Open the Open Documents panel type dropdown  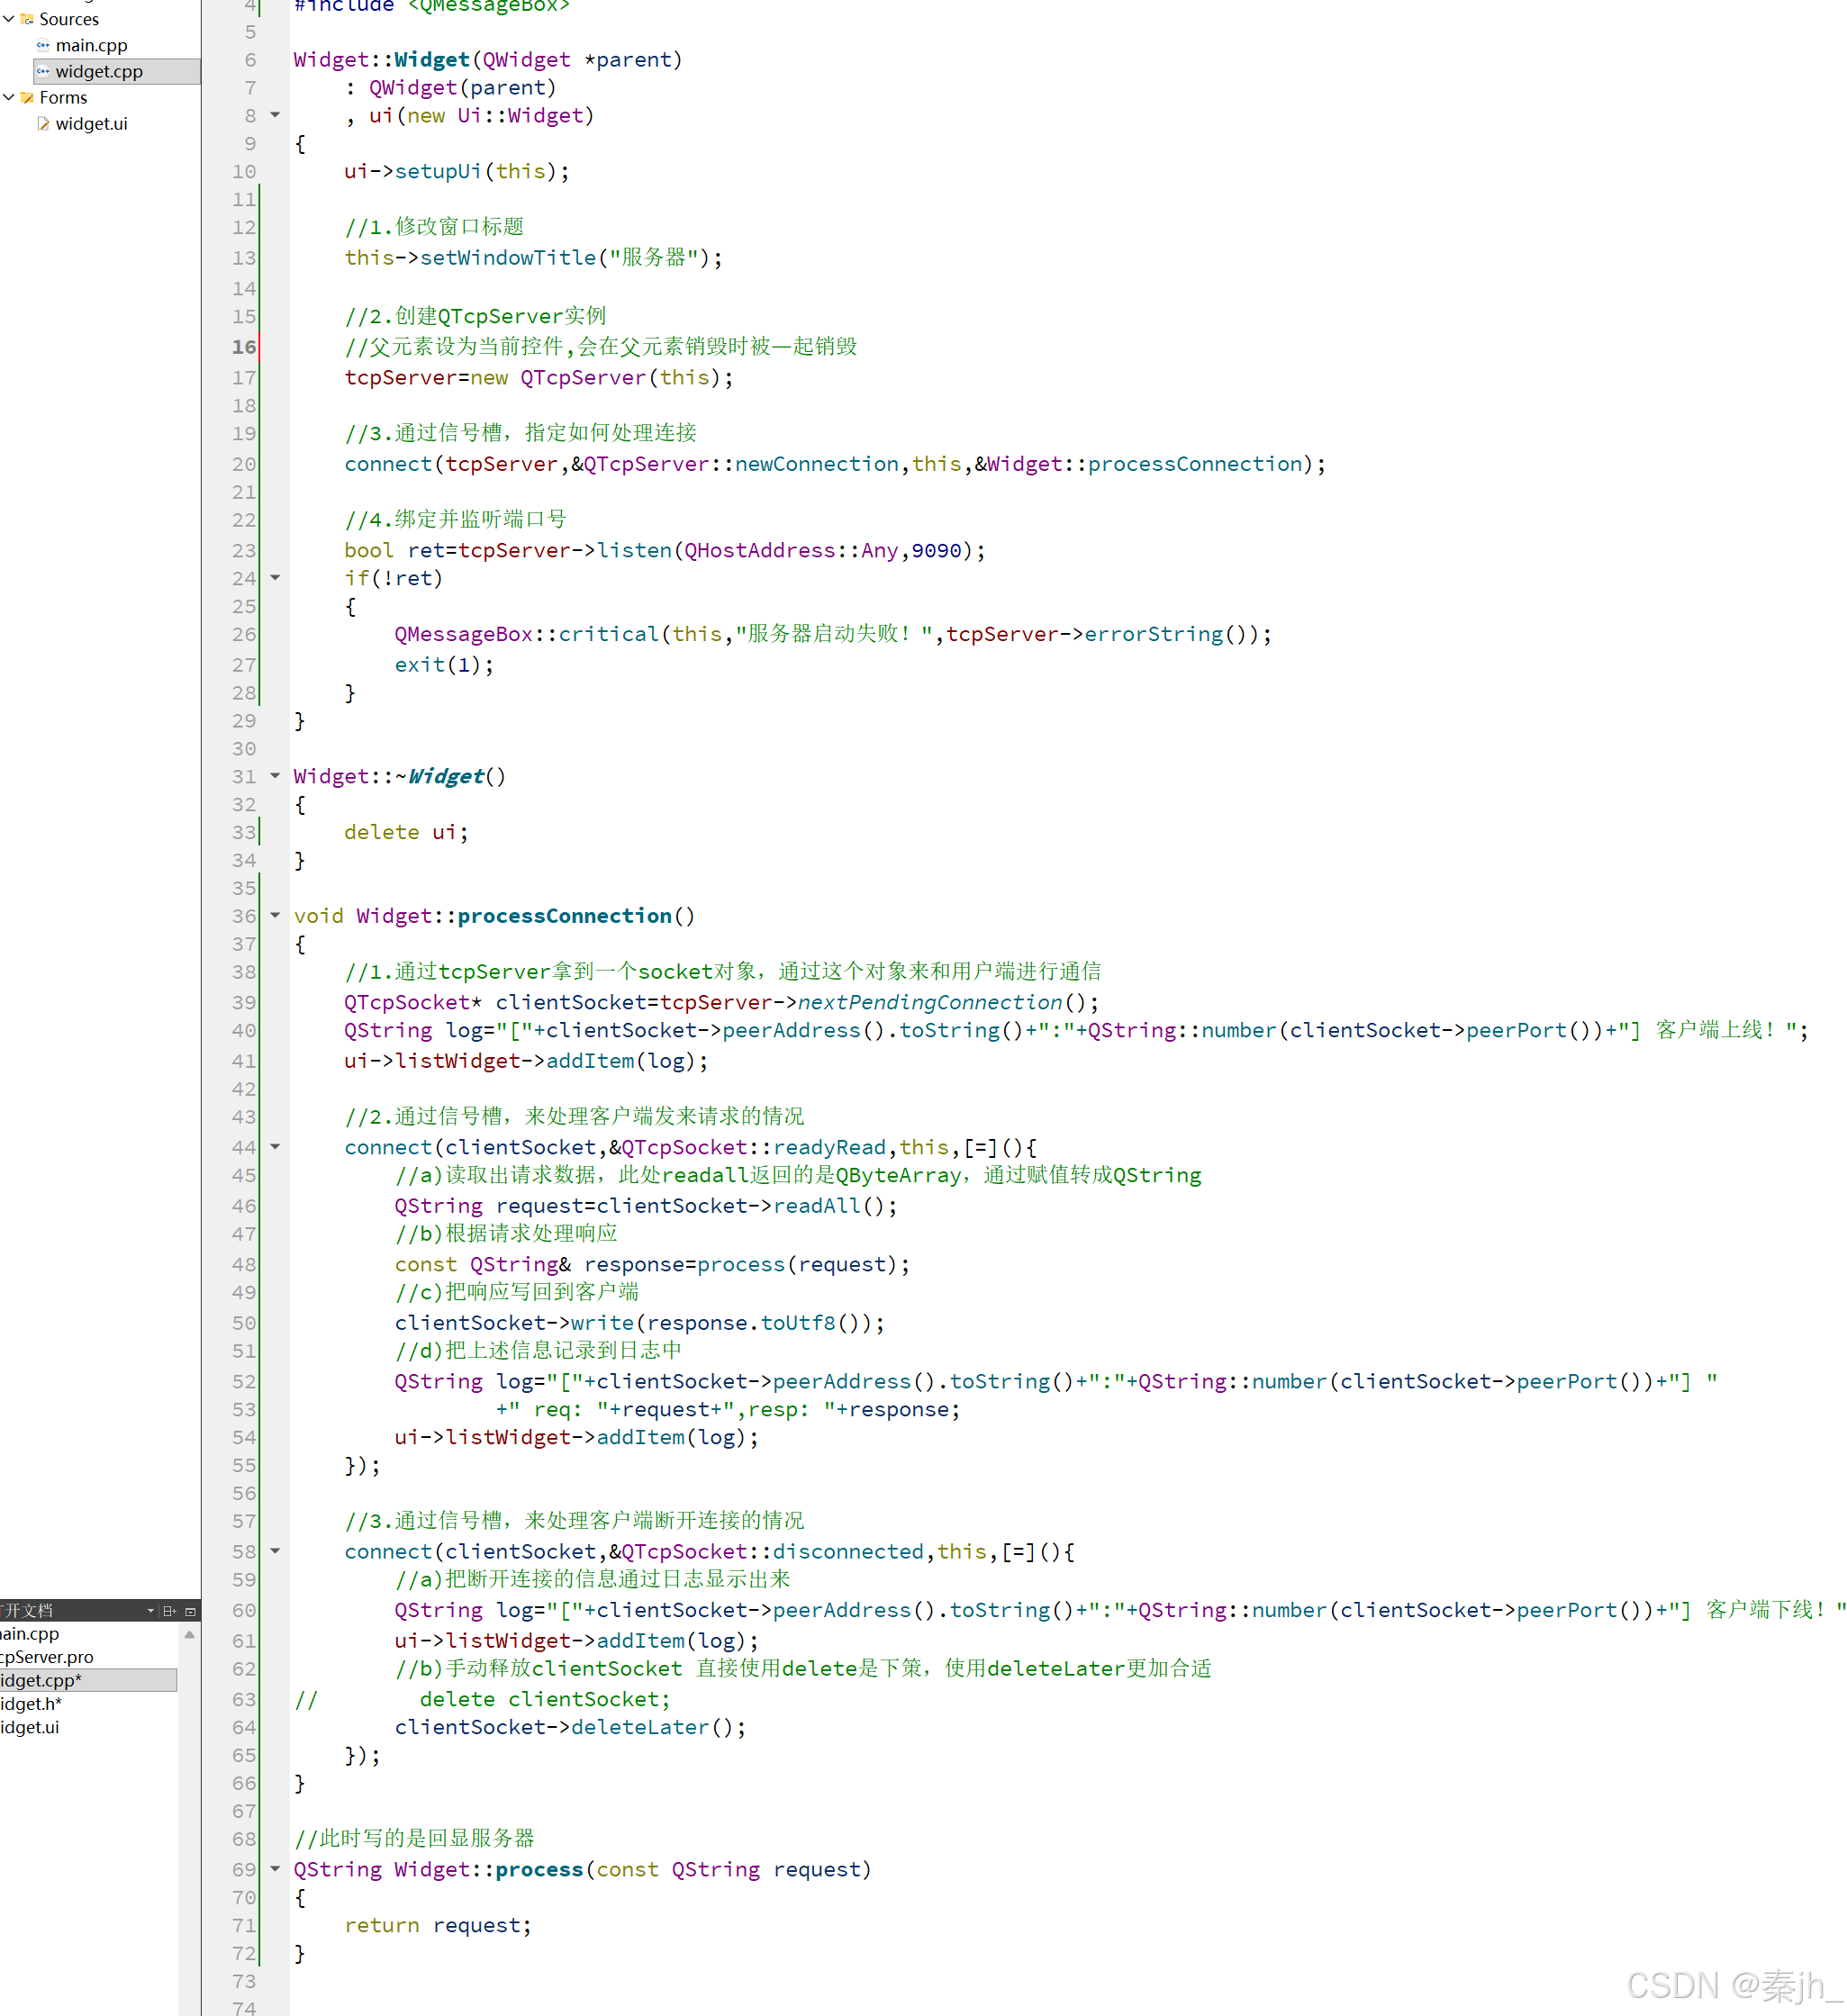click(x=151, y=1611)
